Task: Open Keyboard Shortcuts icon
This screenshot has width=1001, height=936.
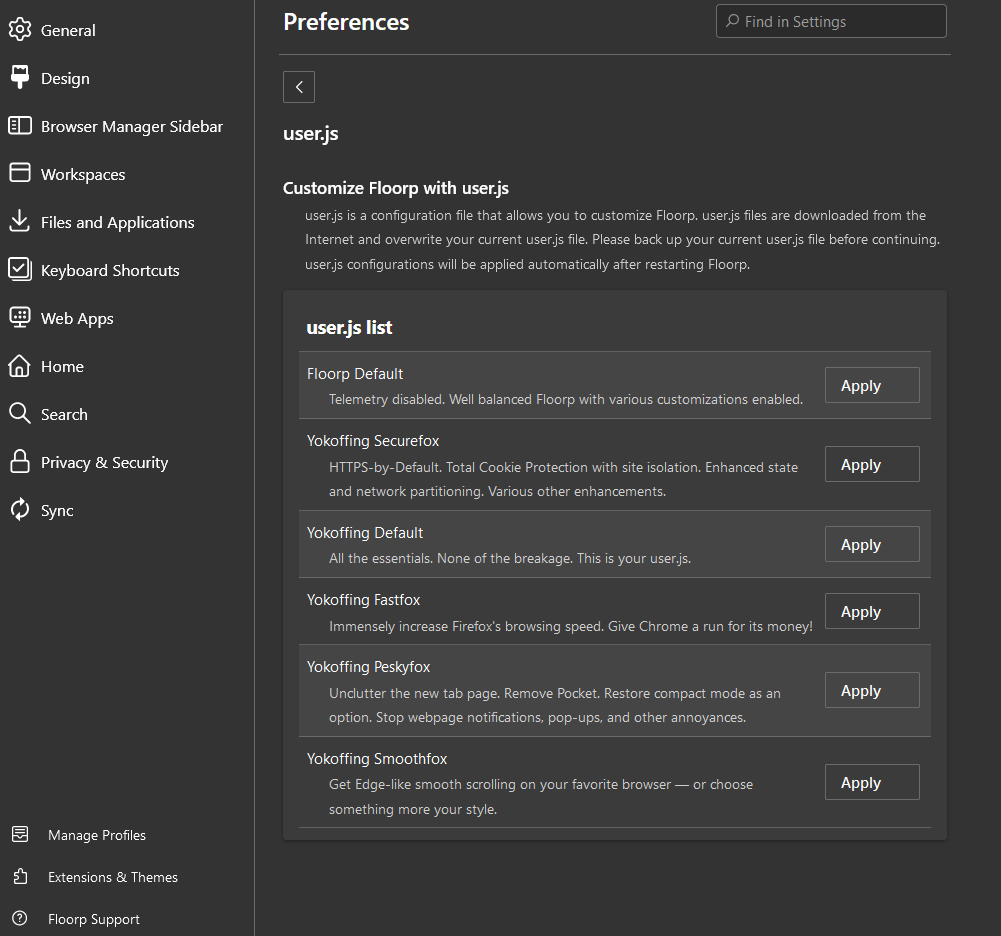Action: click(20, 270)
